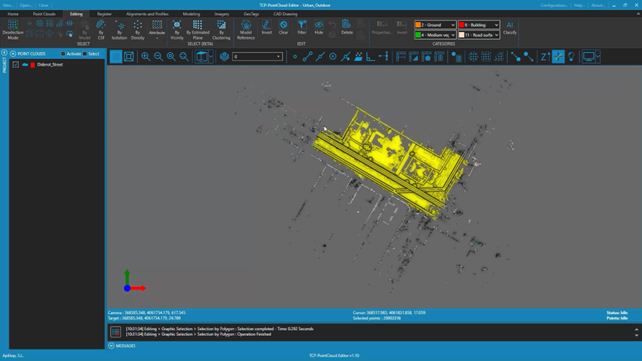The height and width of the screenshot is (361, 642).
Task: Toggle the Activate checkbox in Point Clouds panel
Action: [x=63, y=54]
